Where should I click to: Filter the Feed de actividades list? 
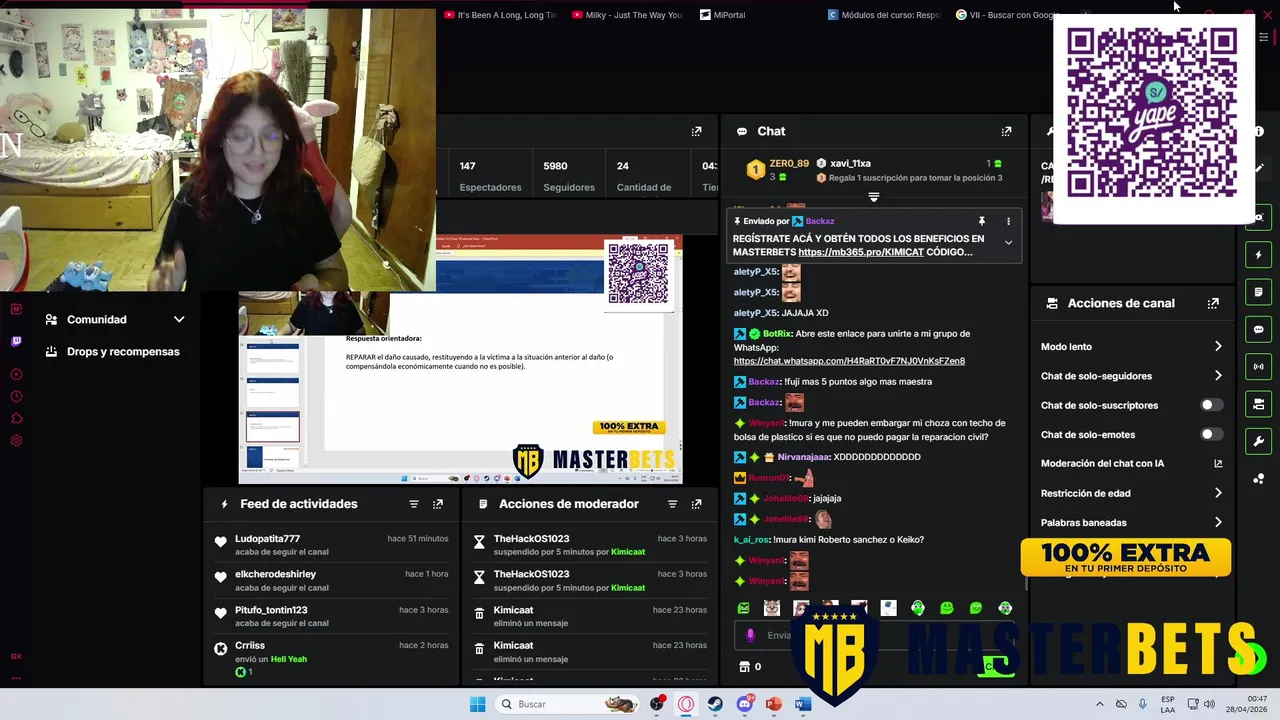(x=414, y=504)
